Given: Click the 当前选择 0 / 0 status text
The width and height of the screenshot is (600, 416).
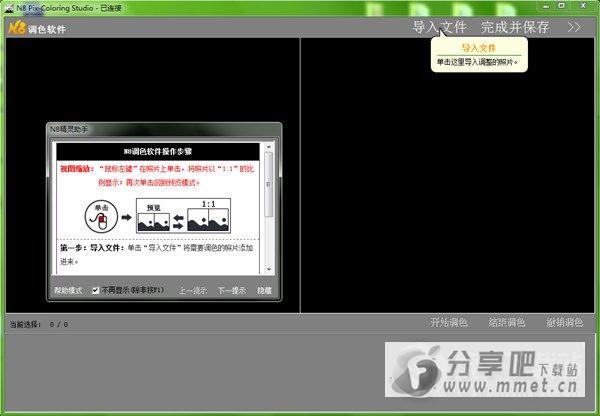Looking at the screenshot, I should (x=39, y=325).
